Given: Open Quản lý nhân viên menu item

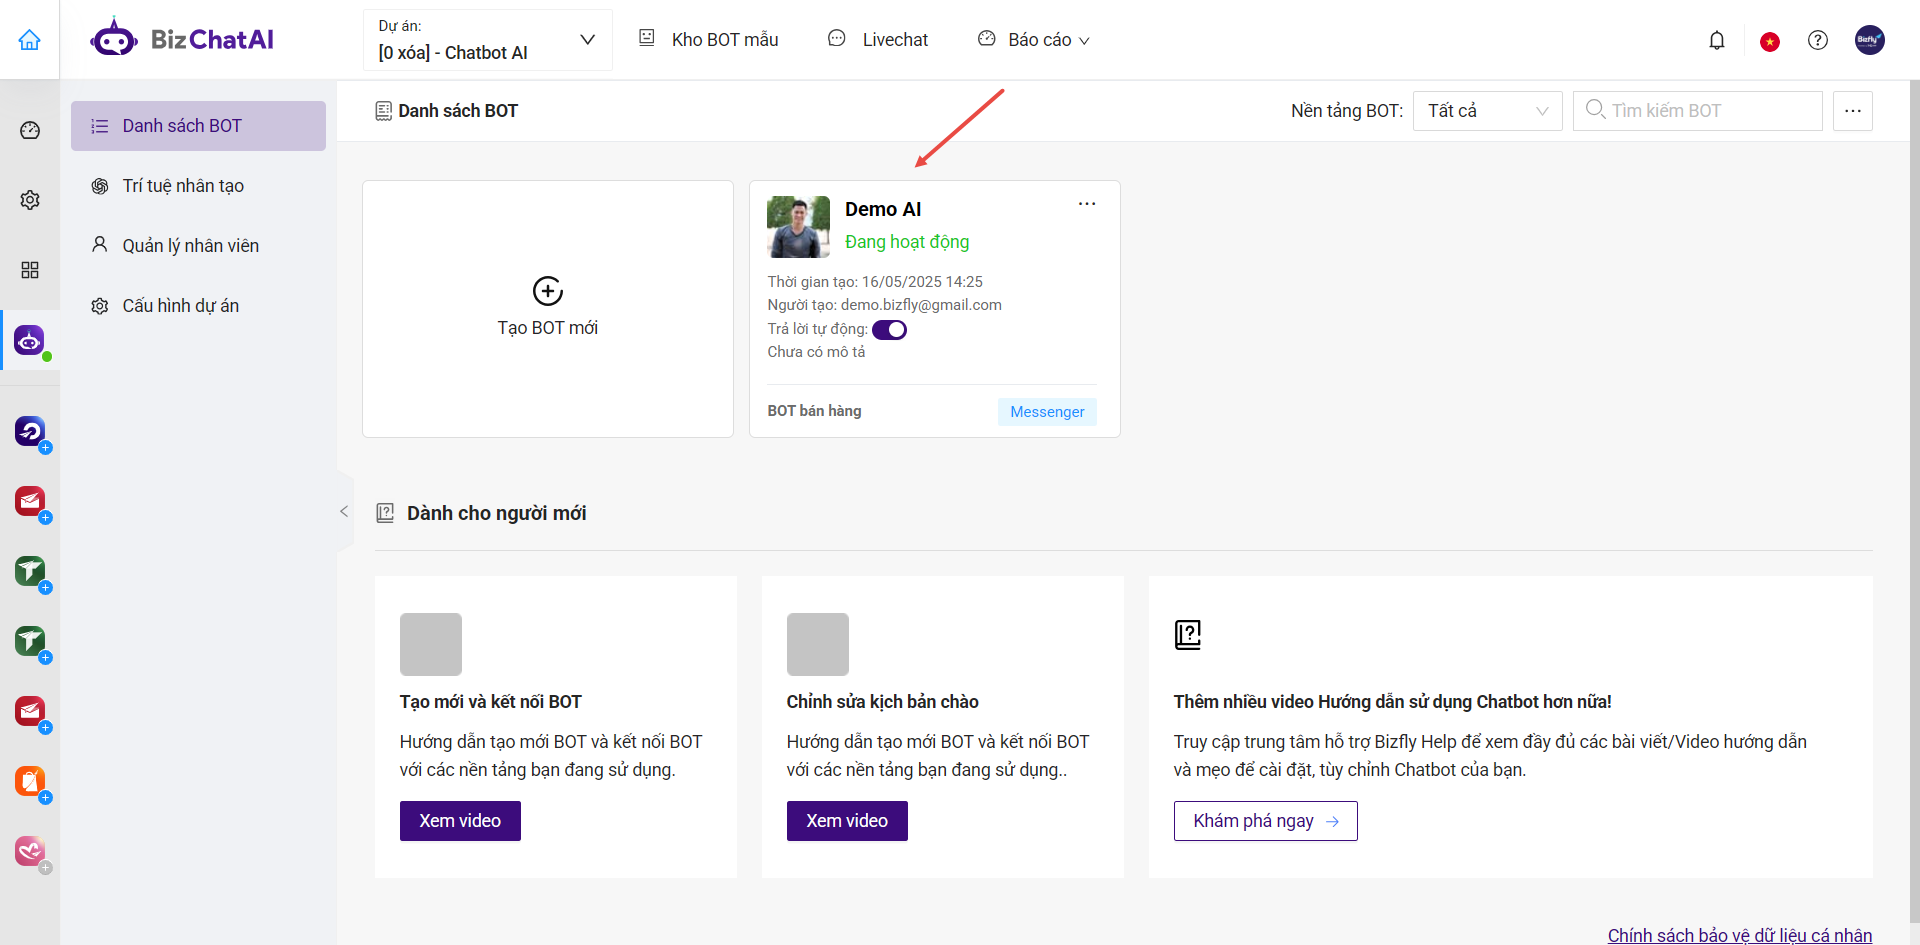Looking at the screenshot, I should (198, 246).
